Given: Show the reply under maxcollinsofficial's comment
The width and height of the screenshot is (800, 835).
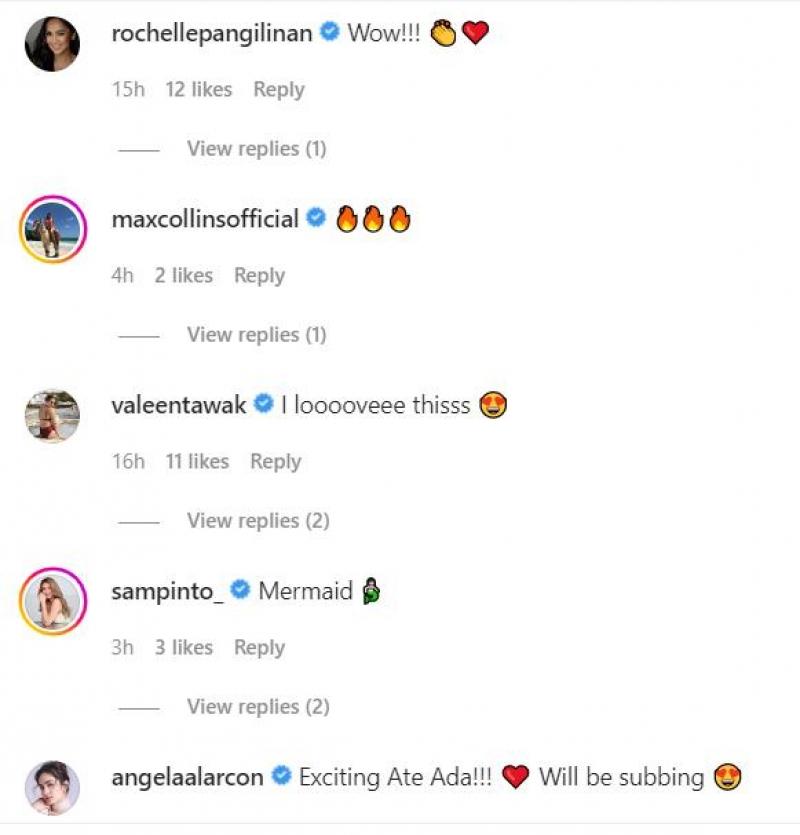Looking at the screenshot, I should pyautogui.click(x=256, y=335).
